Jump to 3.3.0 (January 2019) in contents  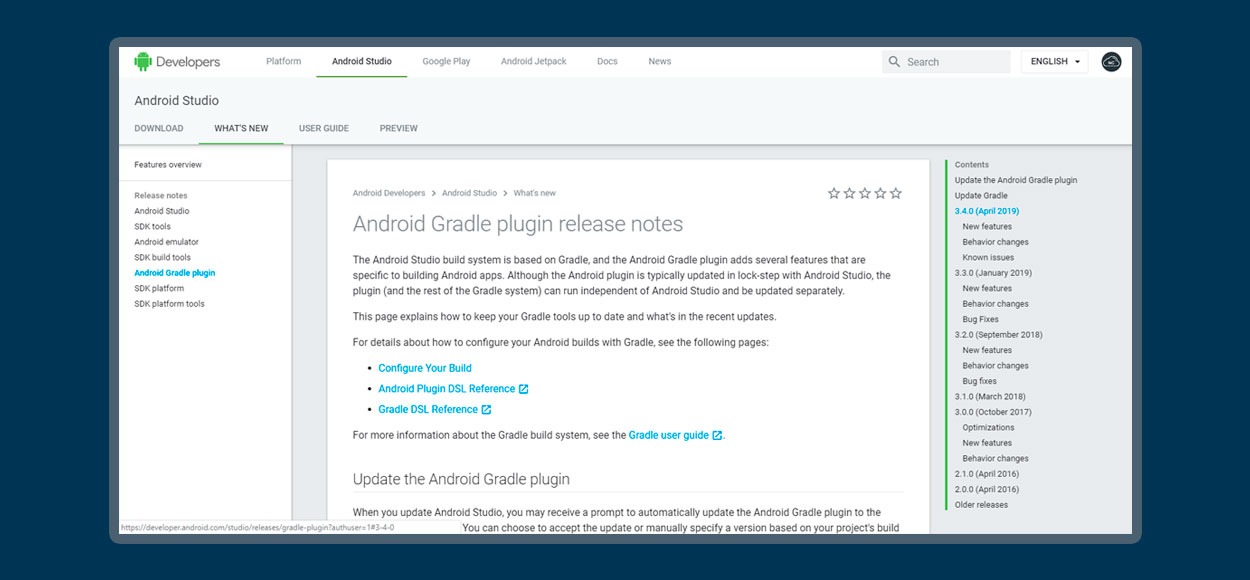993,273
